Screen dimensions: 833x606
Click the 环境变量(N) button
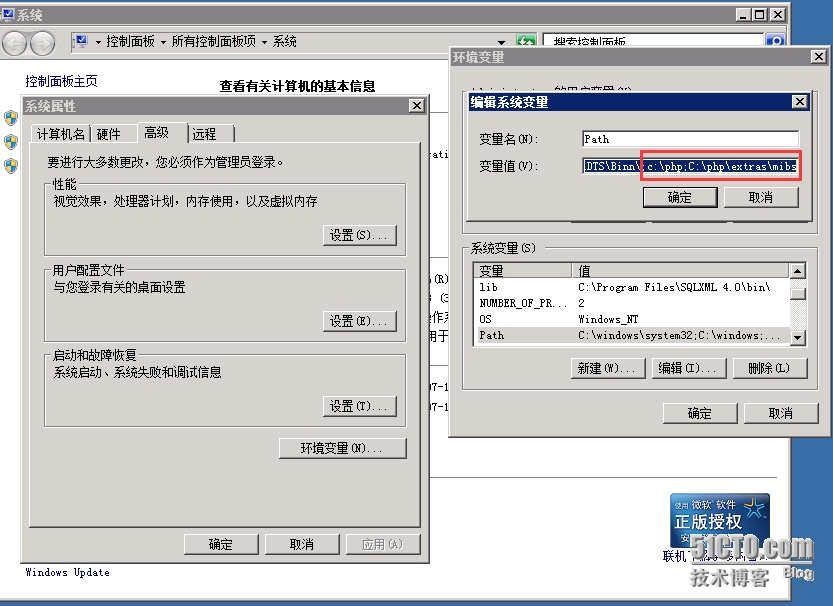pyautogui.click(x=343, y=448)
